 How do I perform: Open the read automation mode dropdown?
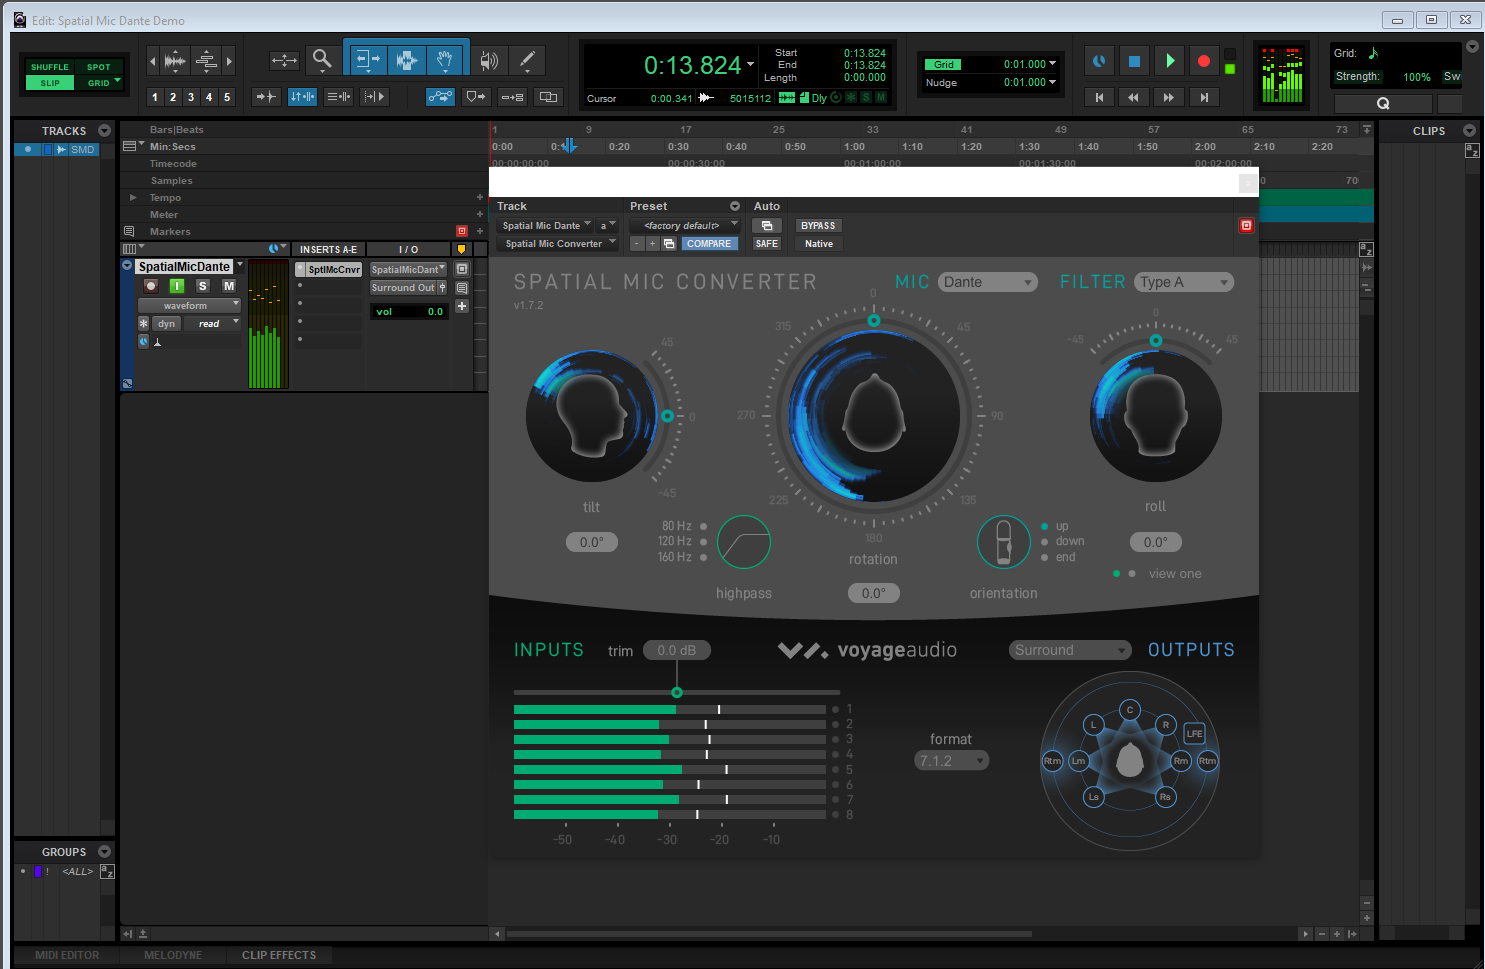(212, 323)
